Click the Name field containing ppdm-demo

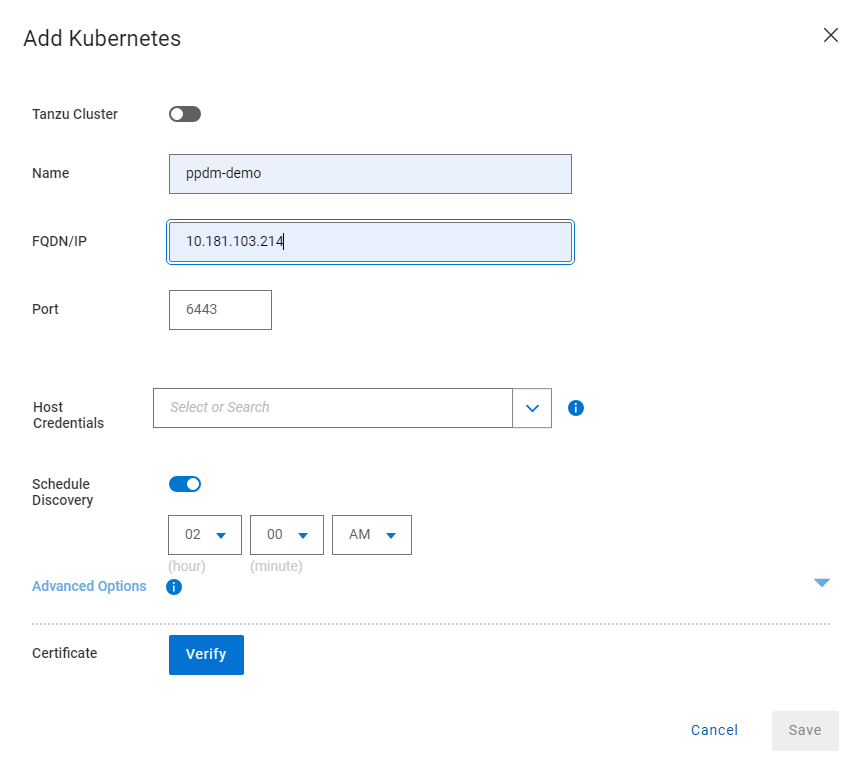(x=370, y=173)
